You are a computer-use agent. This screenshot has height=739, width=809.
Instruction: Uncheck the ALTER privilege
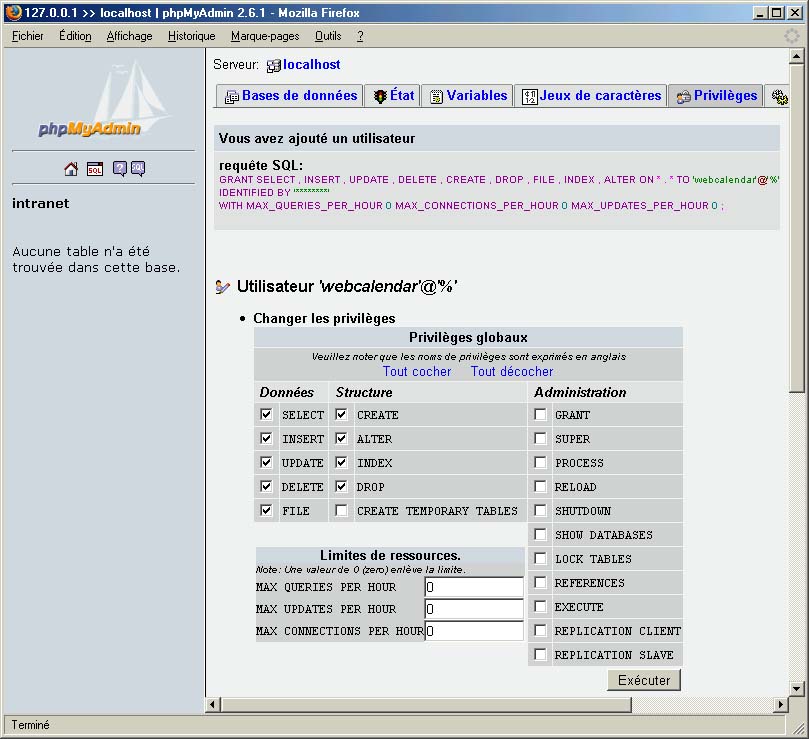coord(341,439)
